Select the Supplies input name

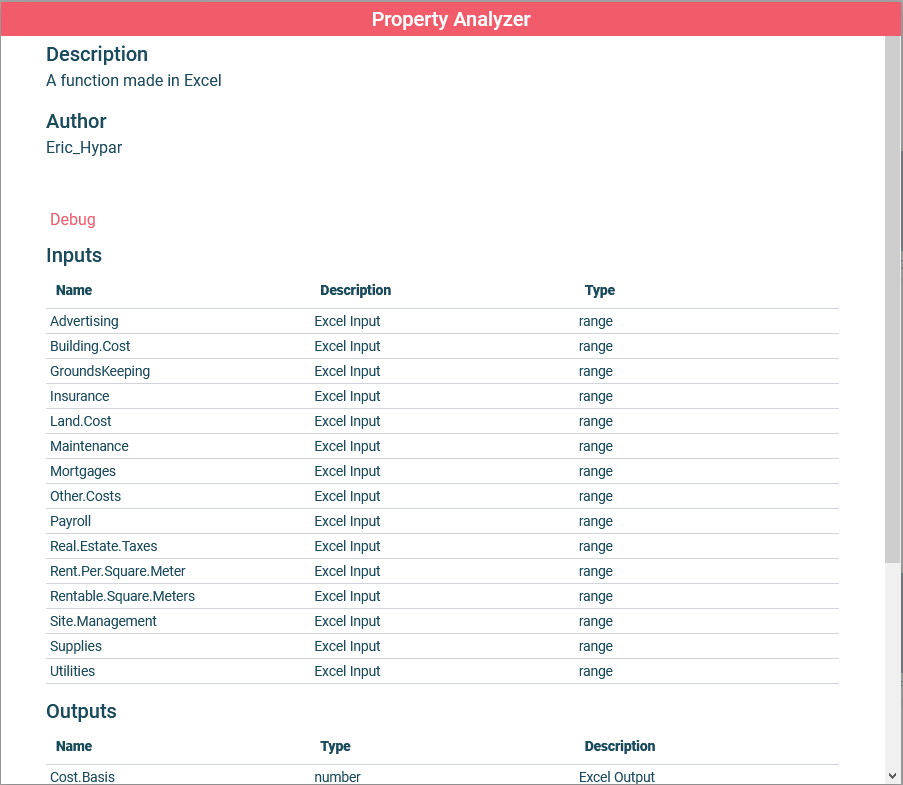(x=75, y=646)
